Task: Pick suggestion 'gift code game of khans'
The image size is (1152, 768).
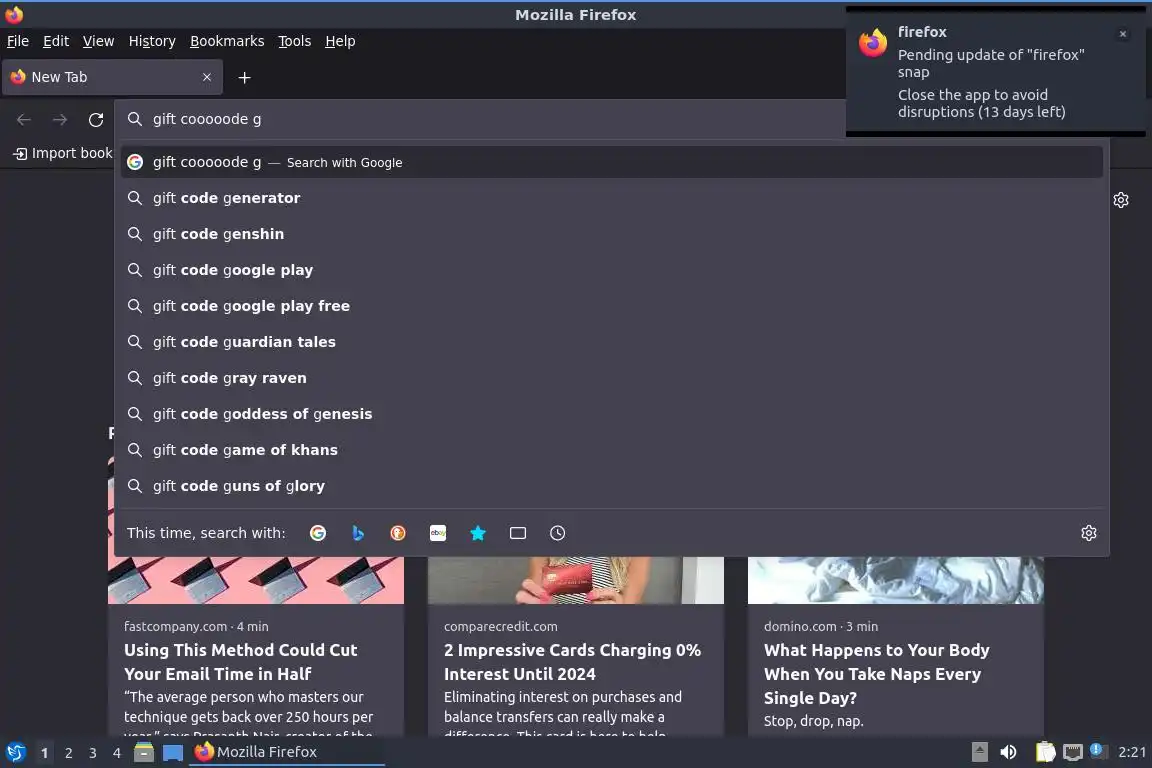Action: 611,450
